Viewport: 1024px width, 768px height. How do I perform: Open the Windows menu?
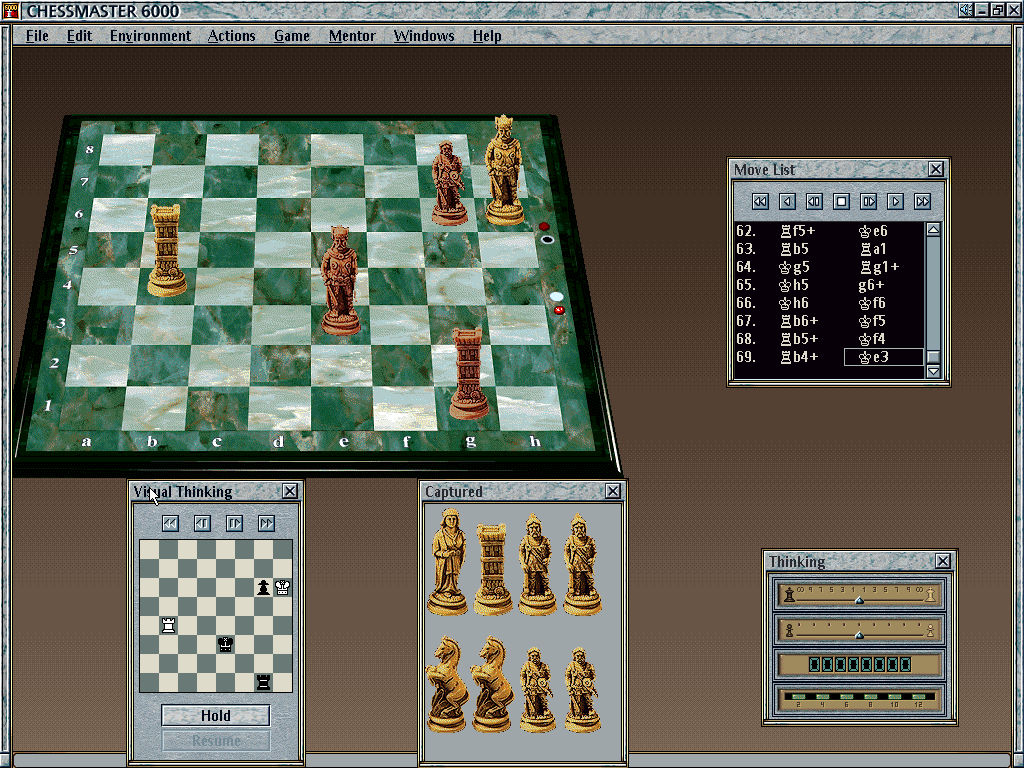tap(423, 36)
